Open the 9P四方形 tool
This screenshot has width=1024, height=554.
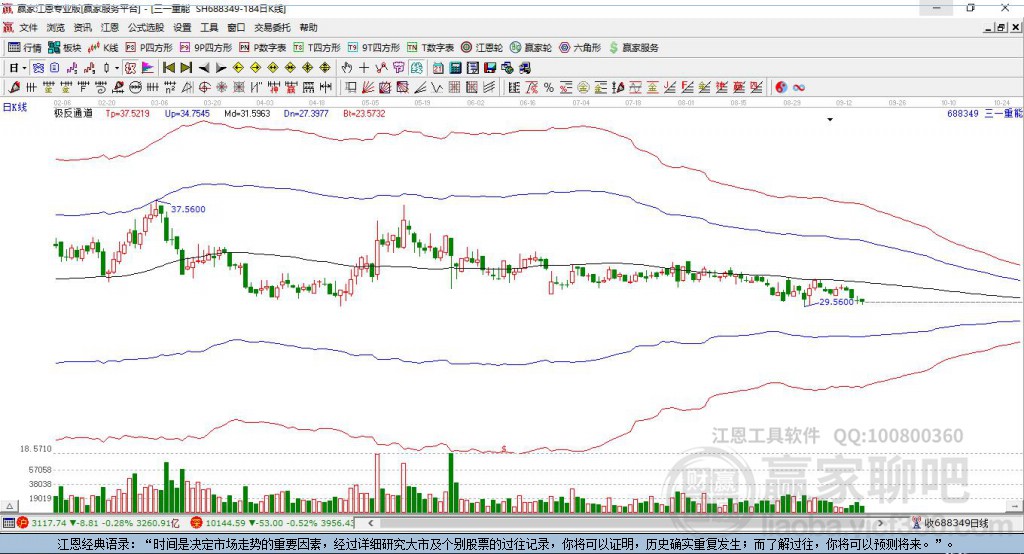(x=206, y=48)
